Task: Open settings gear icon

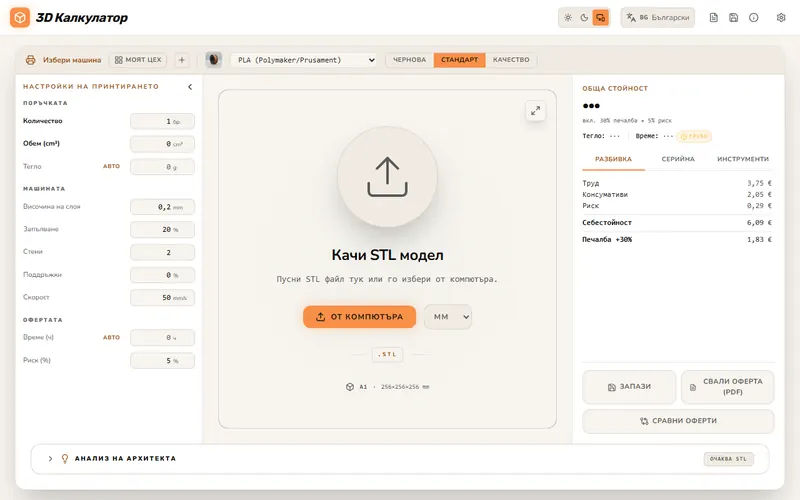Action: click(781, 18)
